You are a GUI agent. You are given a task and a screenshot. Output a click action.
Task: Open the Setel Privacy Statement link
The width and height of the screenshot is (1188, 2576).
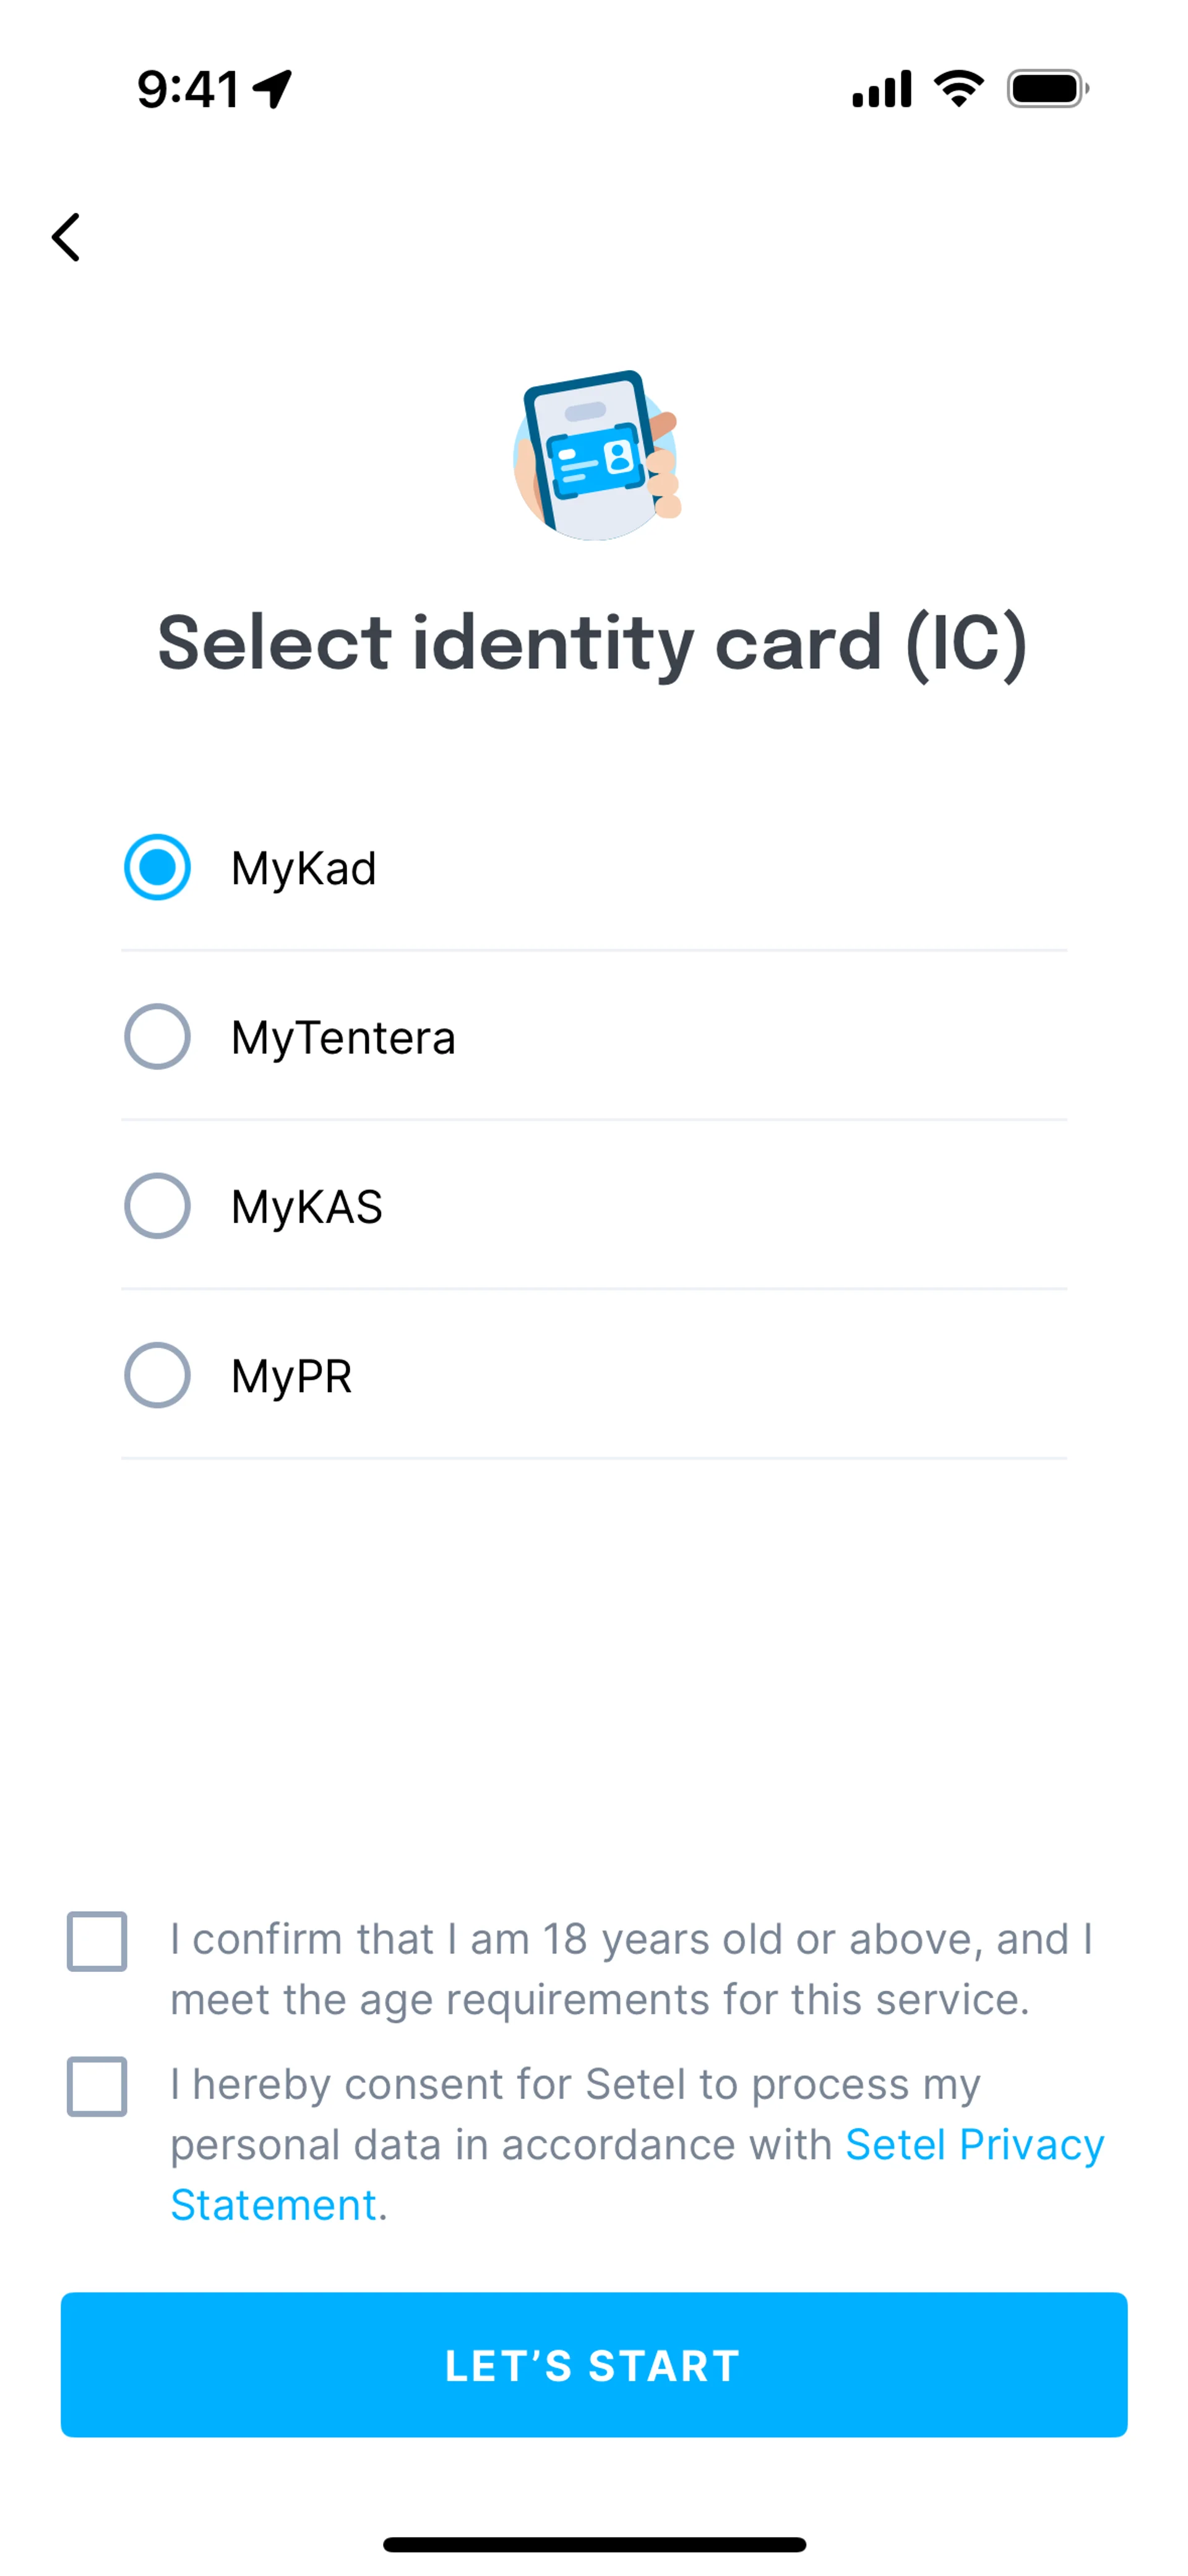tap(974, 2145)
